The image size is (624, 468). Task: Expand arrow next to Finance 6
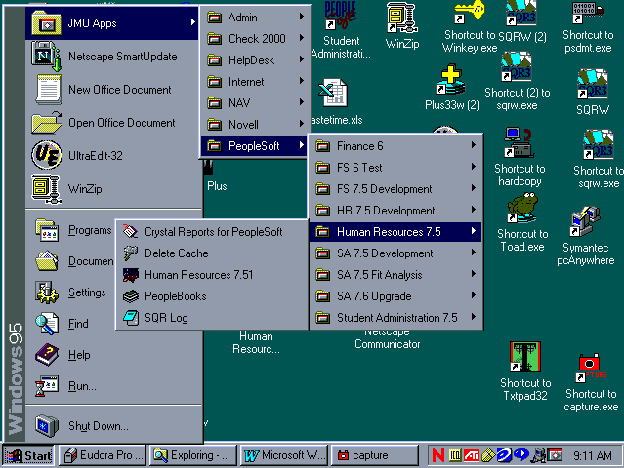tap(474, 145)
